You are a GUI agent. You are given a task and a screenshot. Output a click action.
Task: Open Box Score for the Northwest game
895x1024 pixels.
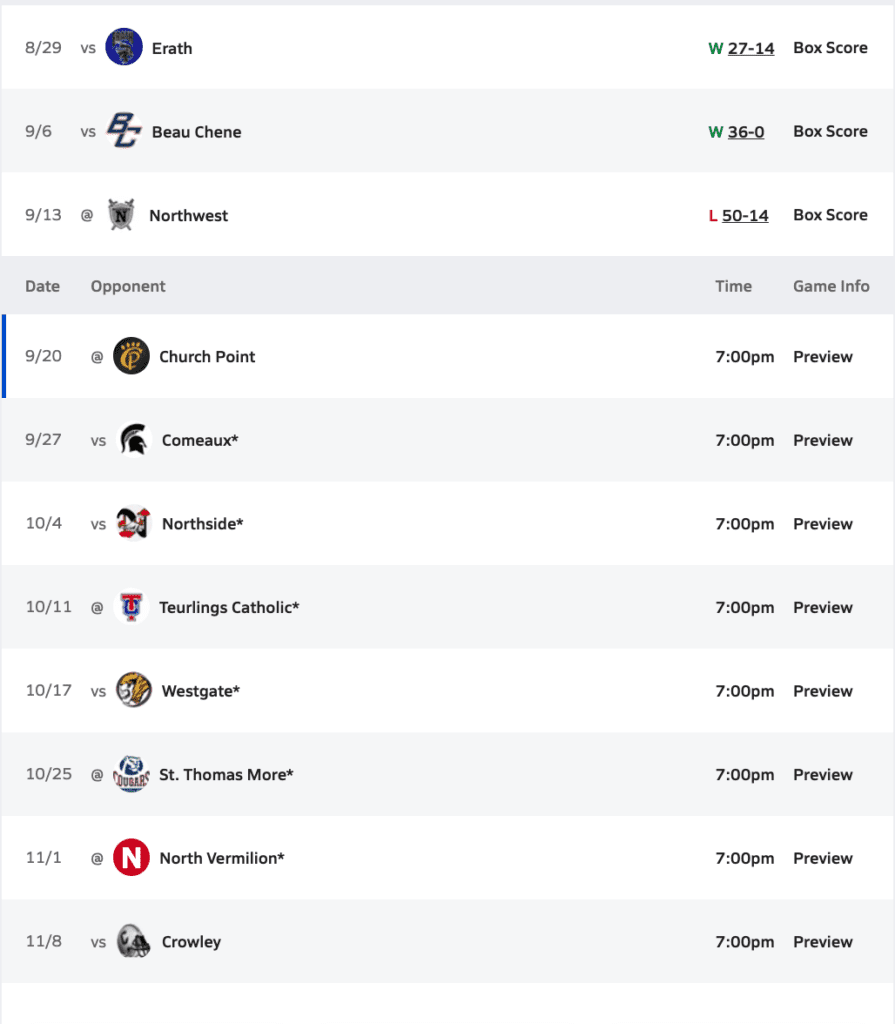[x=830, y=215]
